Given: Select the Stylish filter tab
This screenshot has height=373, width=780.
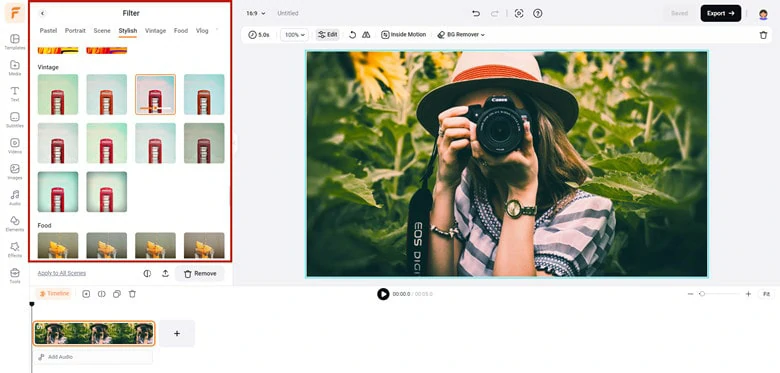Looking at the screenshot, I should coord(128,31).
